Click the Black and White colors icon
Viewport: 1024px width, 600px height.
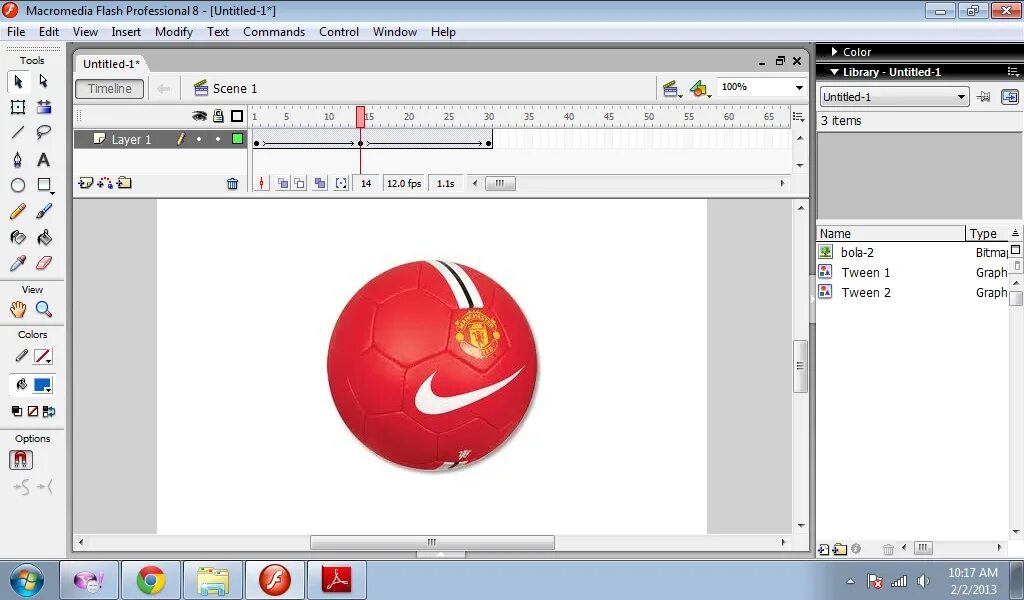17,411
